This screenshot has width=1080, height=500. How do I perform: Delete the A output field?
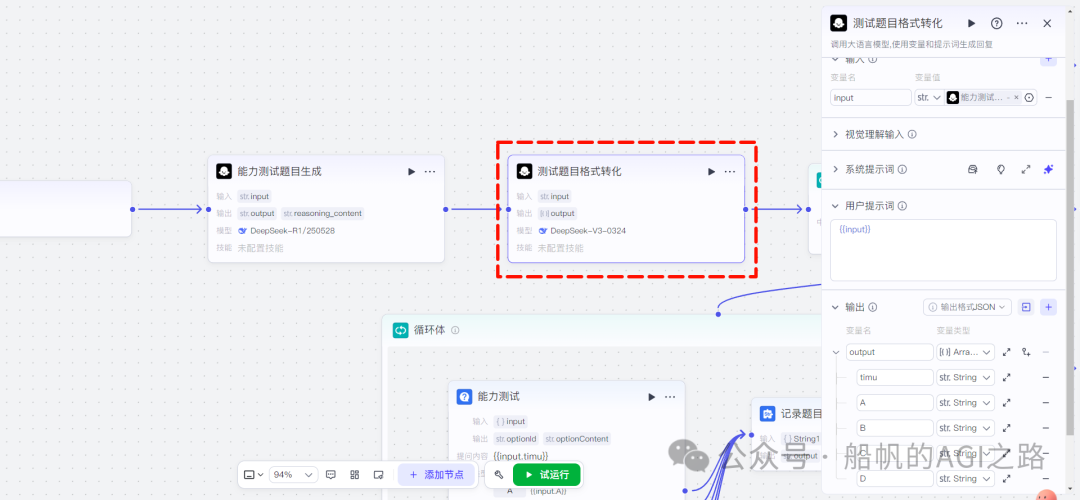[1046, 403]
